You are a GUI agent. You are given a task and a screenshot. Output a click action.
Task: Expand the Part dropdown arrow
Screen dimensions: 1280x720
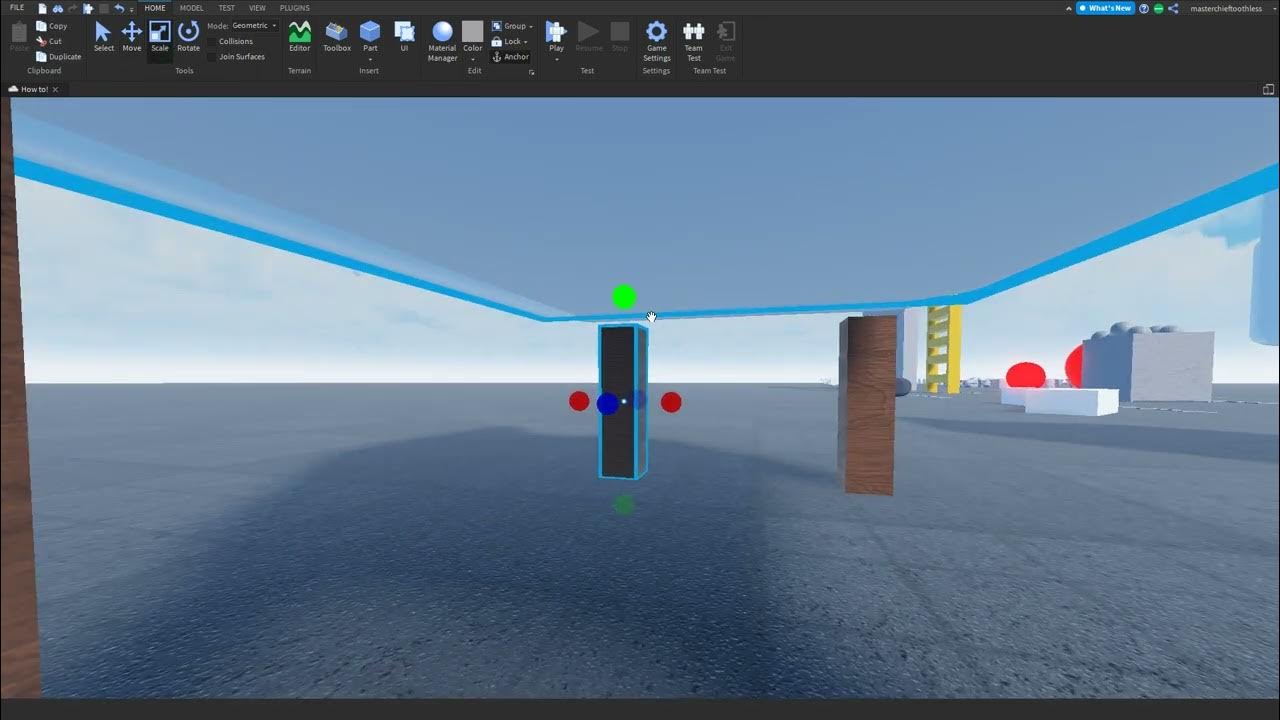click(370, 59)
